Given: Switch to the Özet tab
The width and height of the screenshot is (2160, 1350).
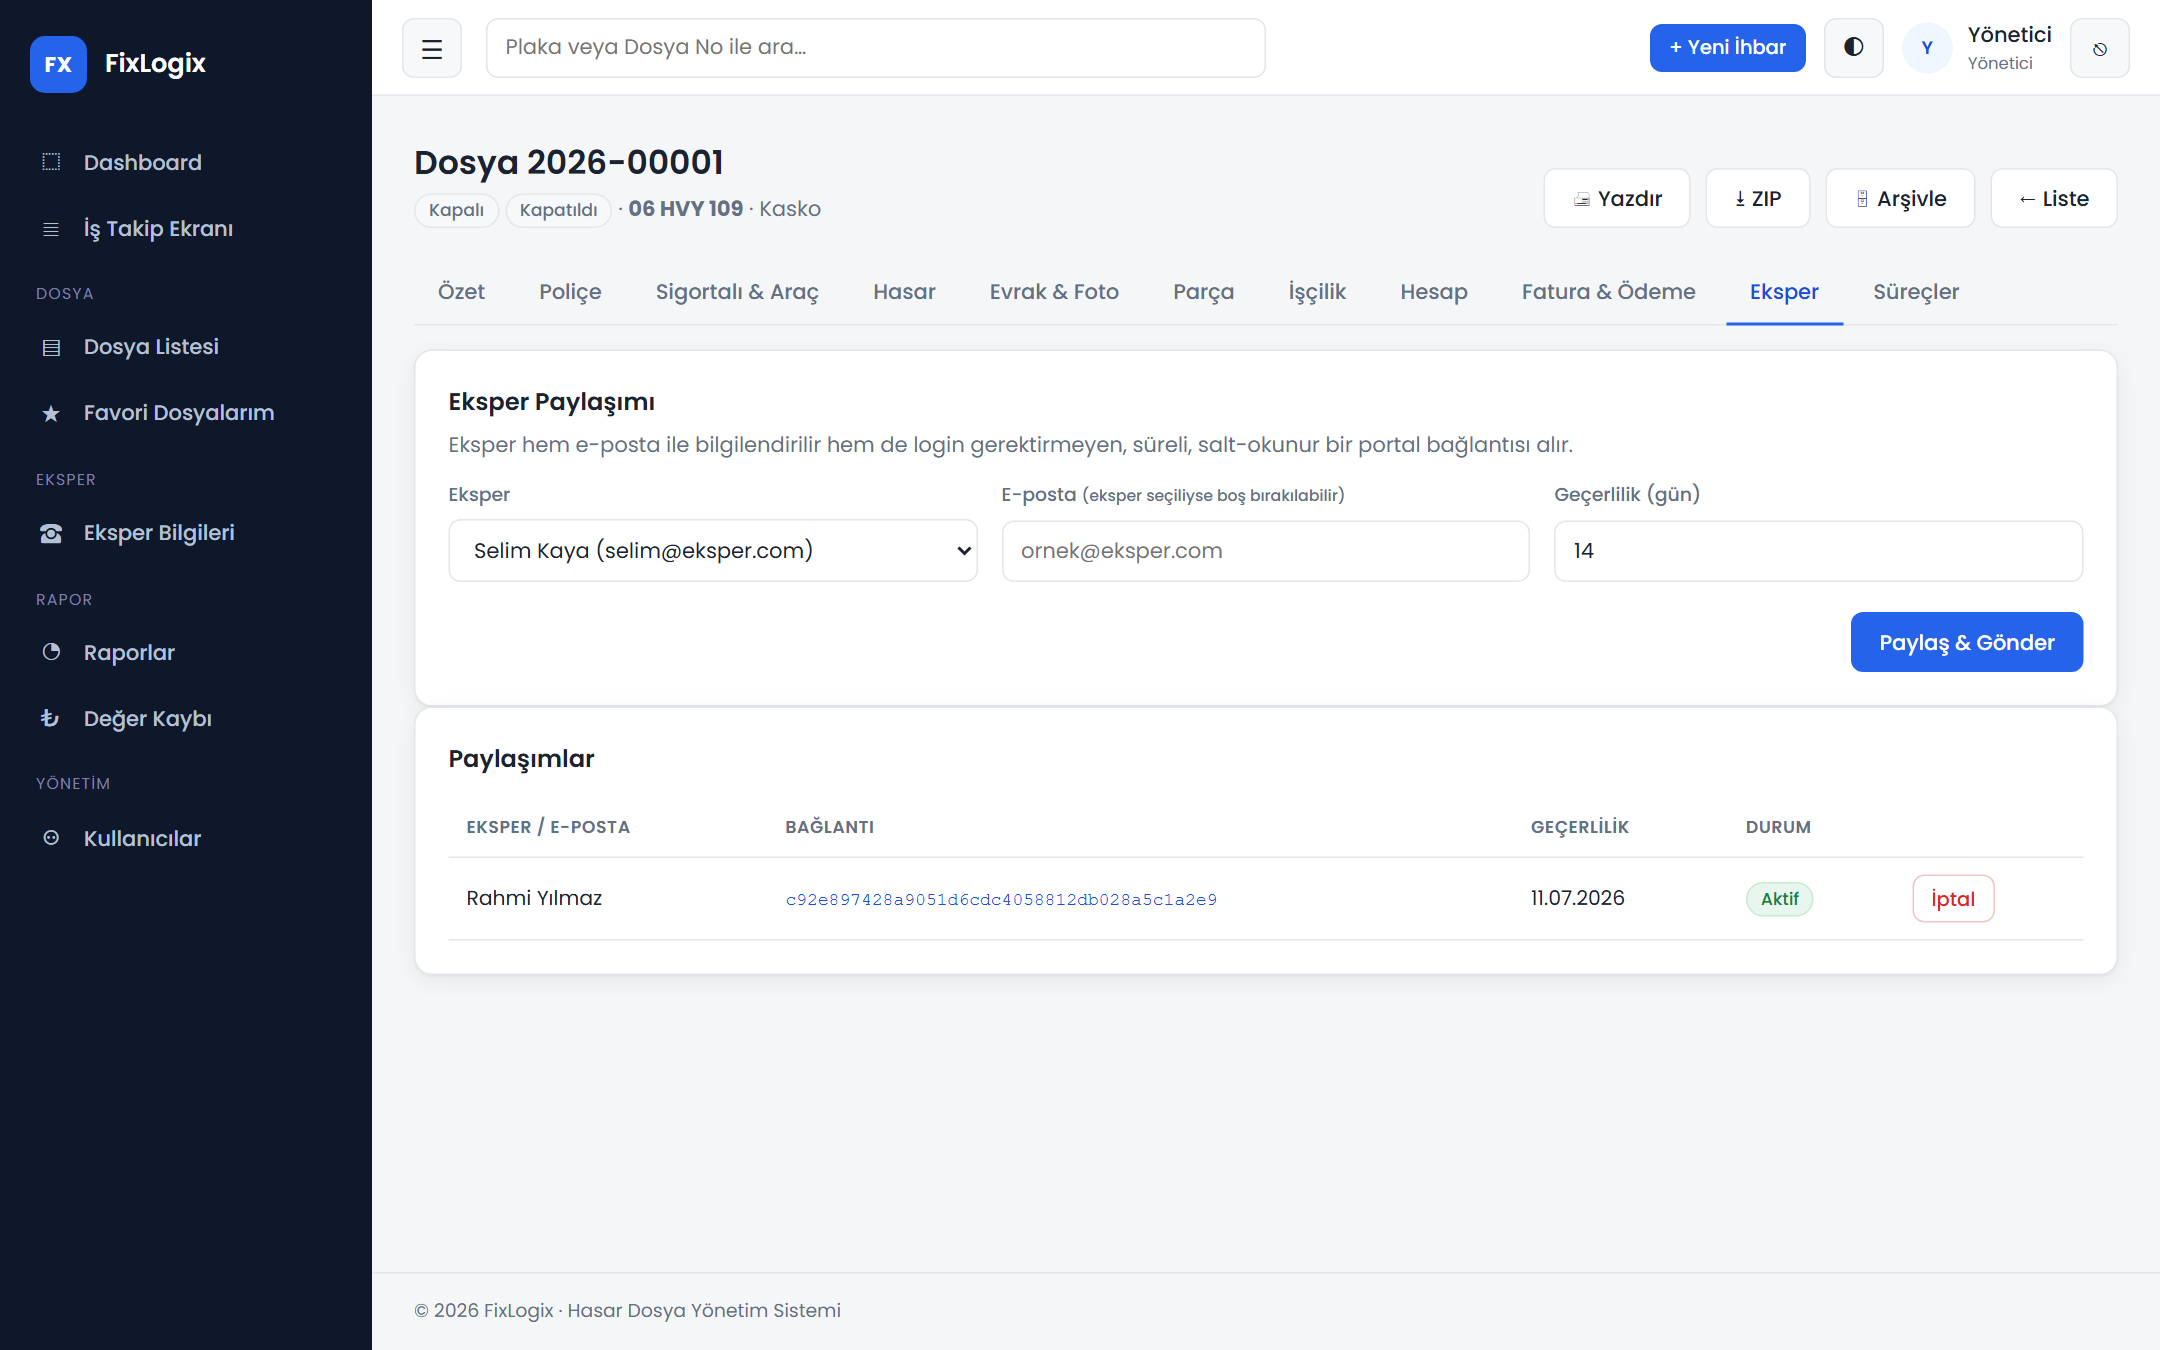Looking at the screenshot, I should click(461, 292).
